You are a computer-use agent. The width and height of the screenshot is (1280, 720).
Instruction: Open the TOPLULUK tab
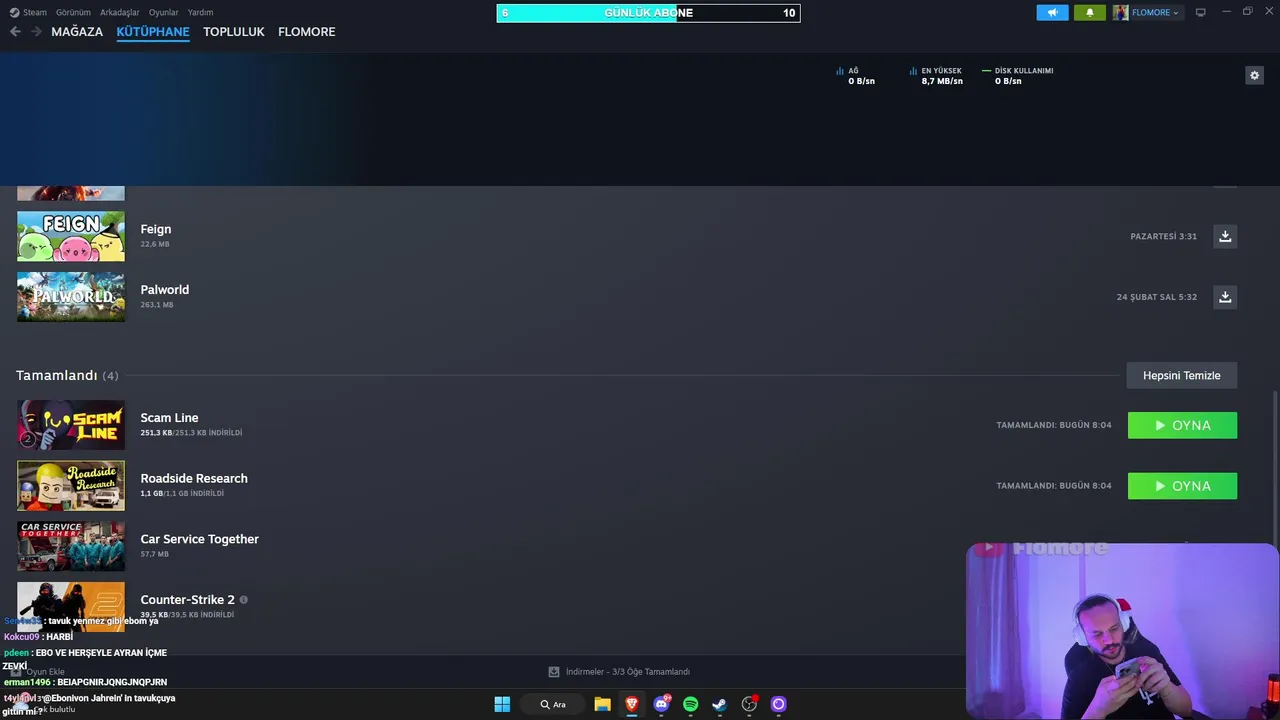[234, 32]
